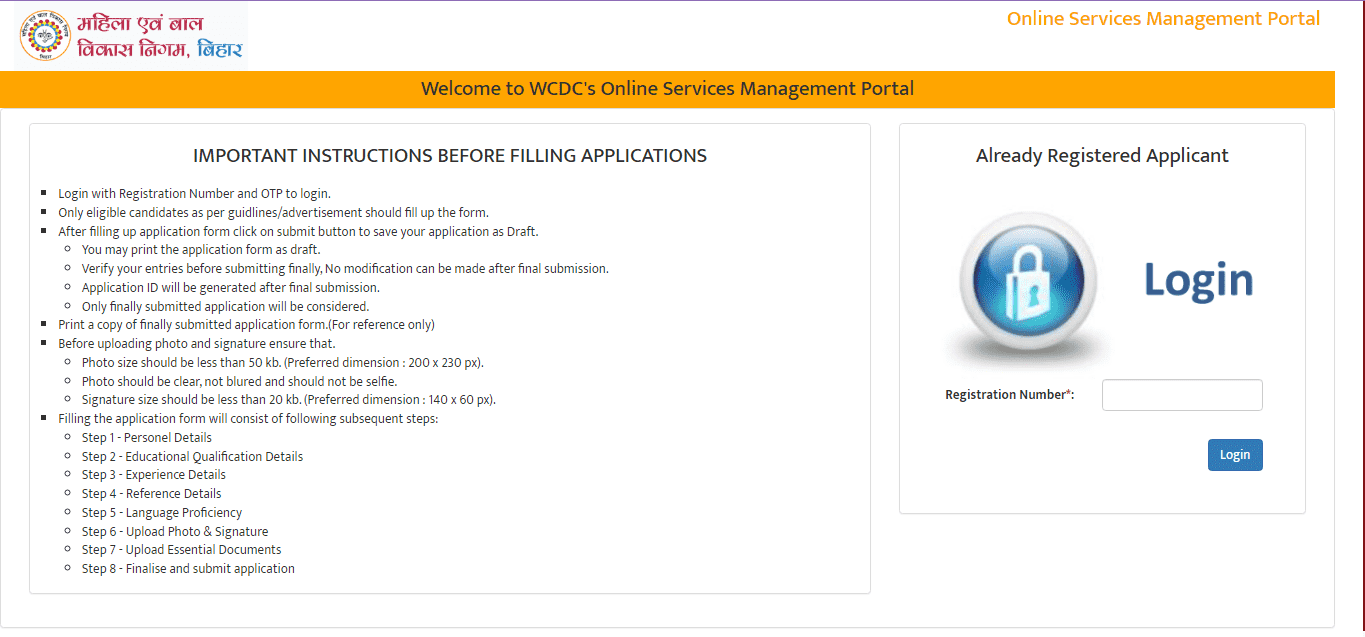This screenshot has width=1365, height=637.
Task: Click the Registration Number input box
Action: [x=1181, y=394]
